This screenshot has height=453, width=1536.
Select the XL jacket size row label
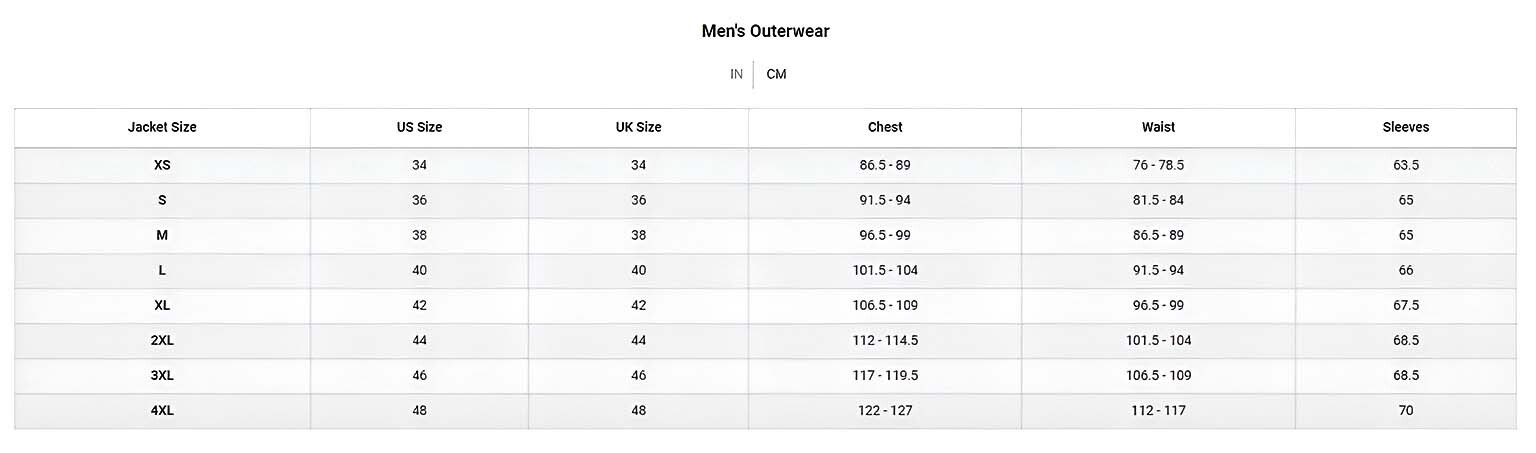tap(162, 305)
